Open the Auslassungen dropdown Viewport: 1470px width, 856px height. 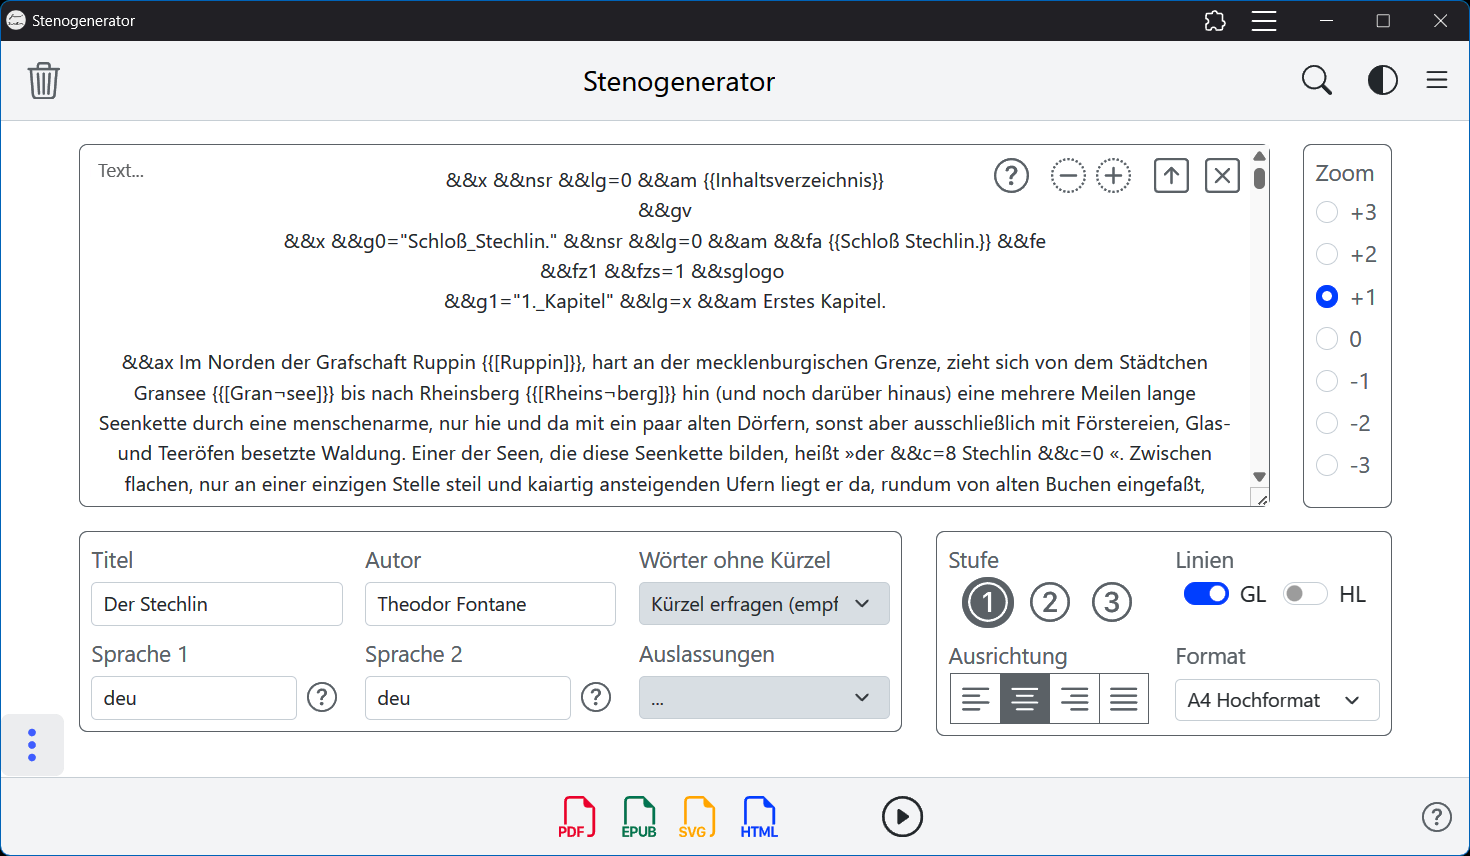[764, 697]
